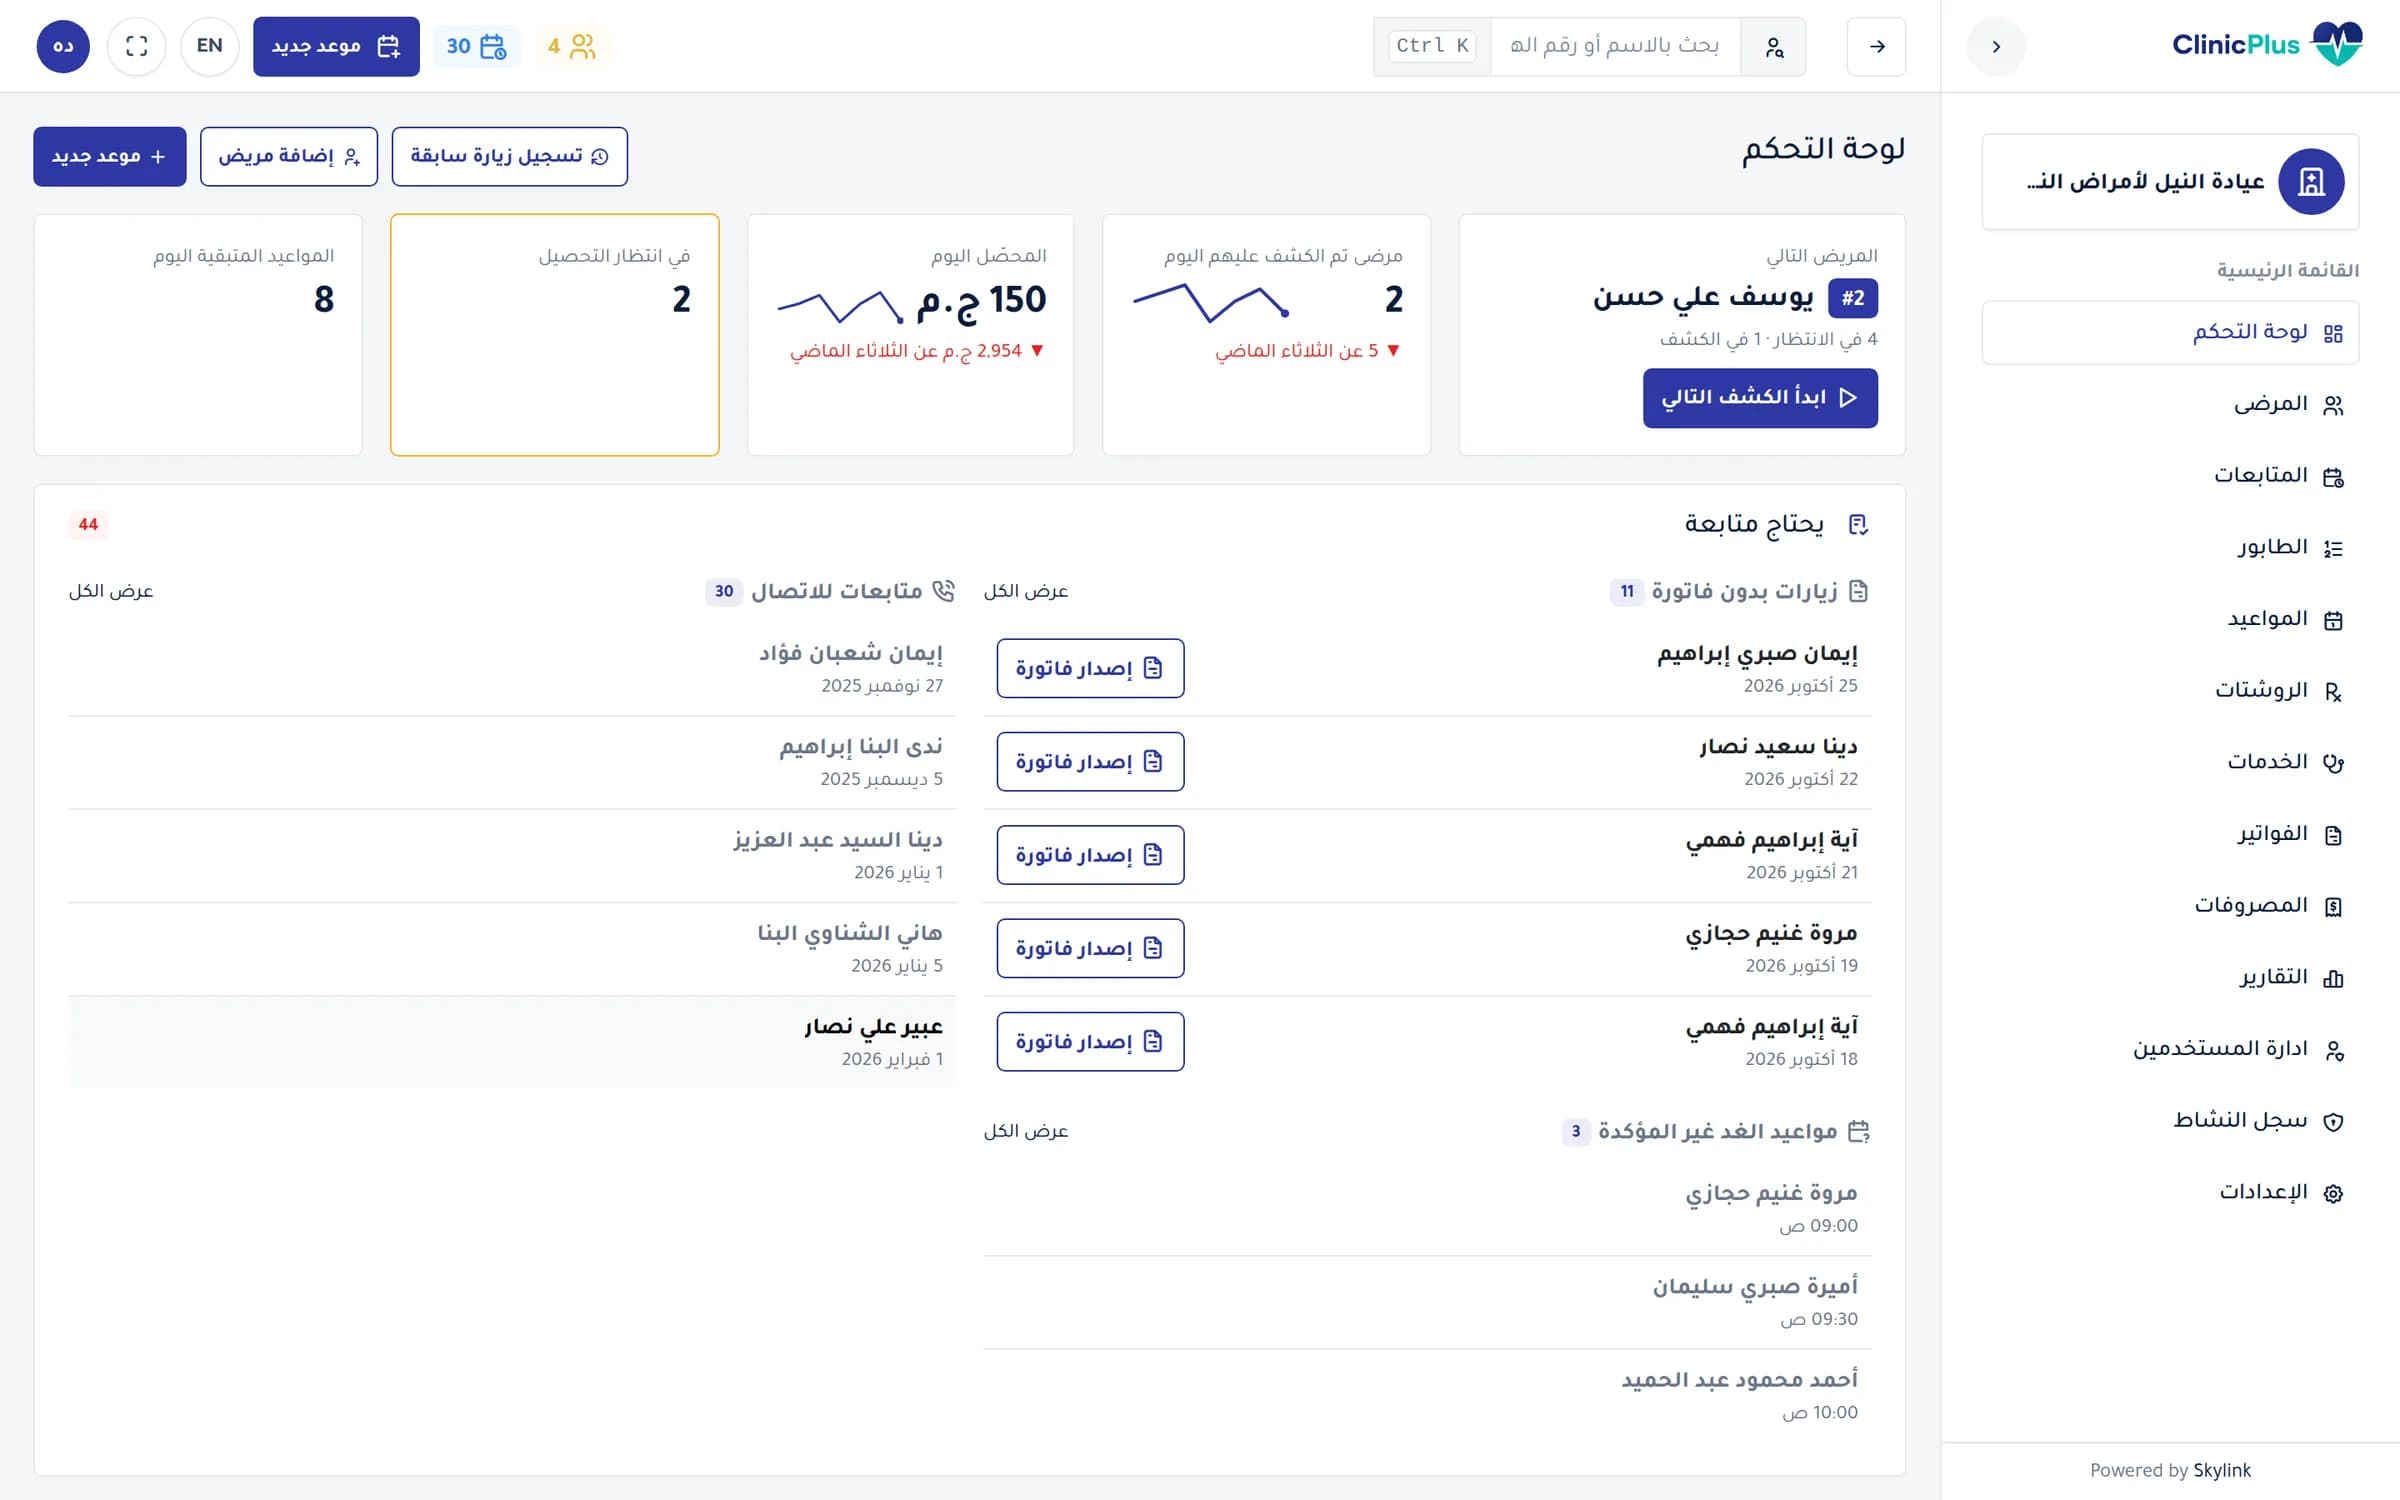
Task: Select the 'في انتظار التحصيل' card
Action: click(x=555, y=335)
